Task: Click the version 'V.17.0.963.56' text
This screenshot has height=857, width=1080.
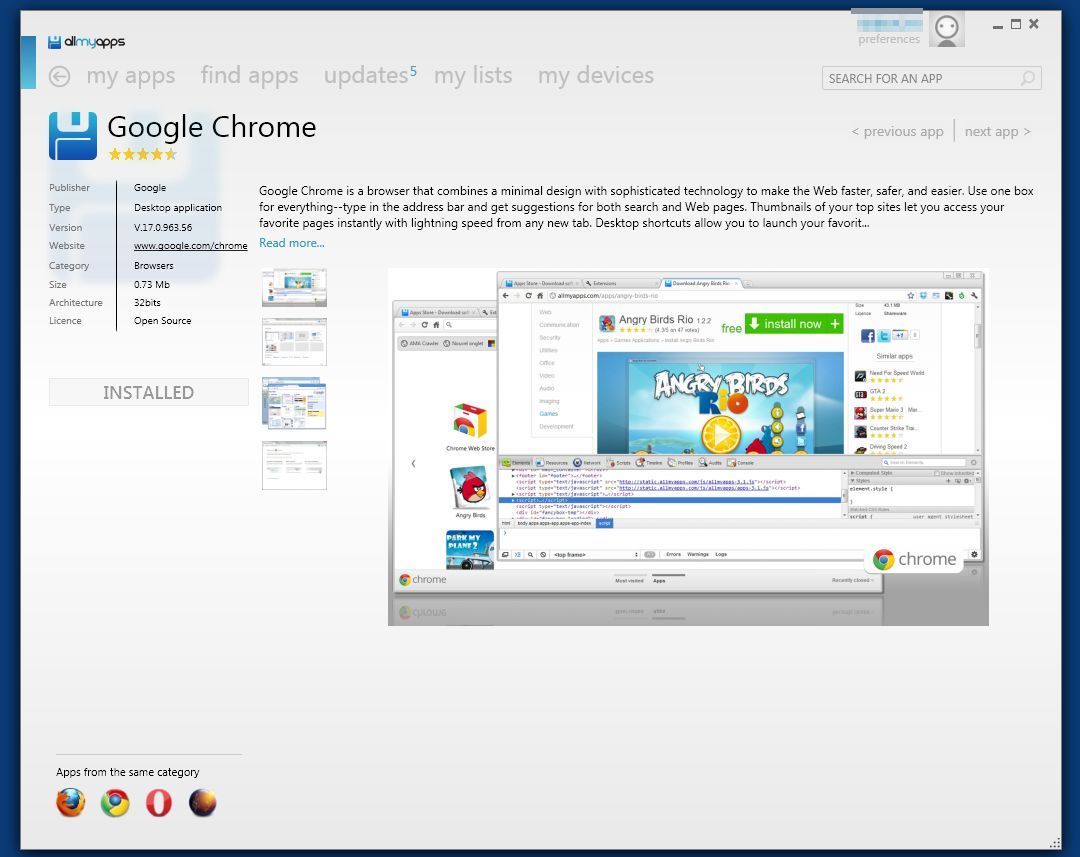Action: [x=163, y=227]
